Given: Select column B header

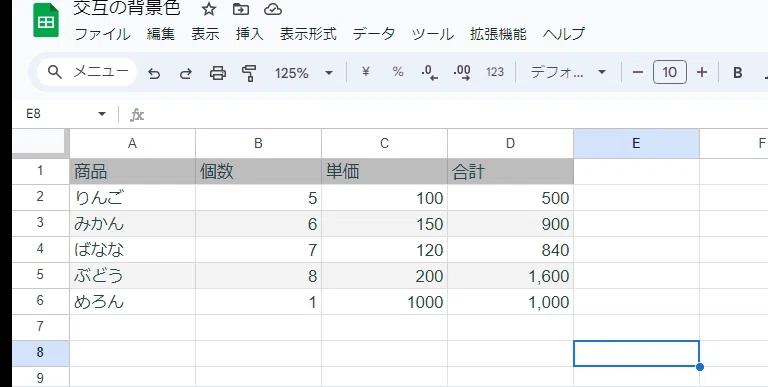Looking at the screenshot, I should [258, 143].
